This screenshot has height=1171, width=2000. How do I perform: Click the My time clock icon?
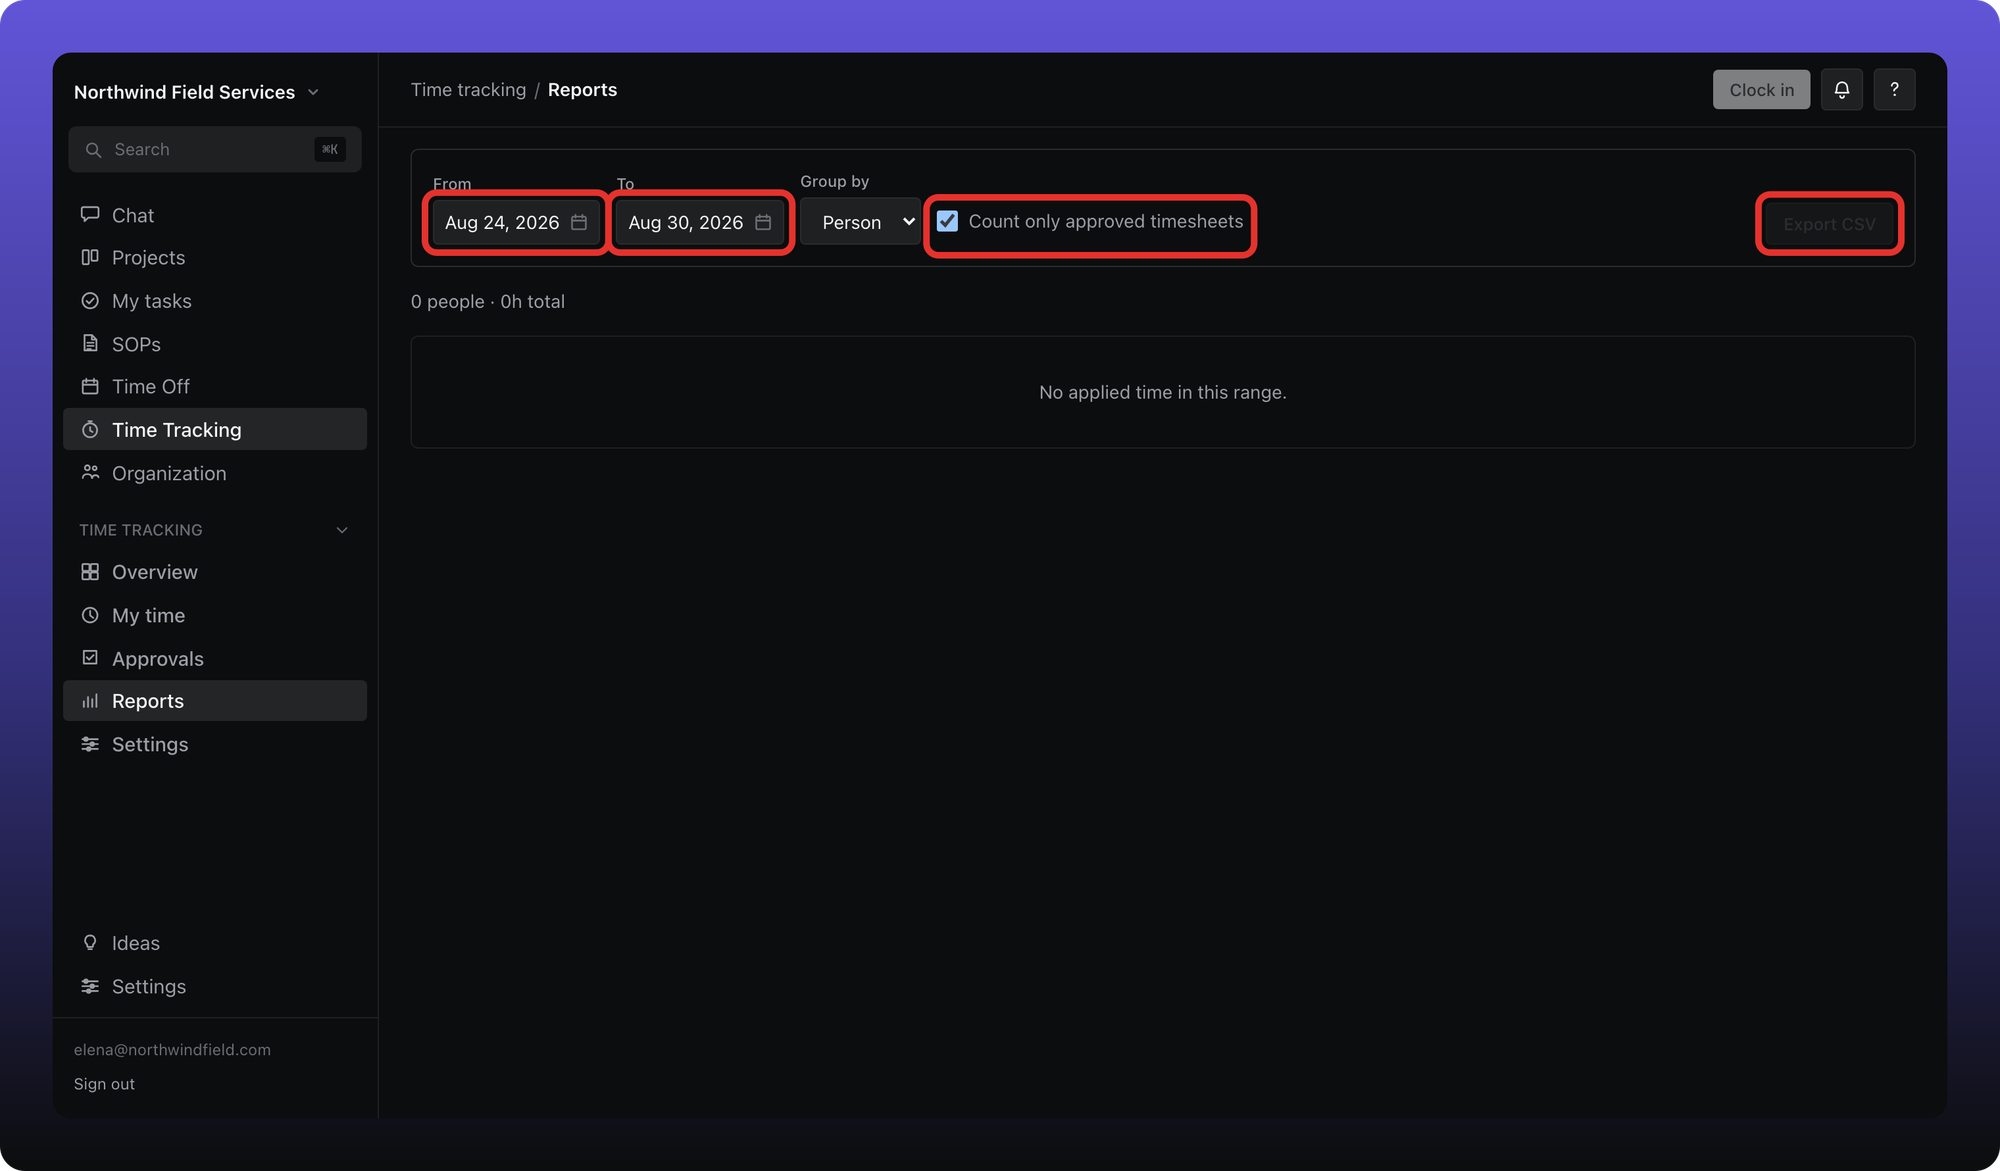point(90,615)
